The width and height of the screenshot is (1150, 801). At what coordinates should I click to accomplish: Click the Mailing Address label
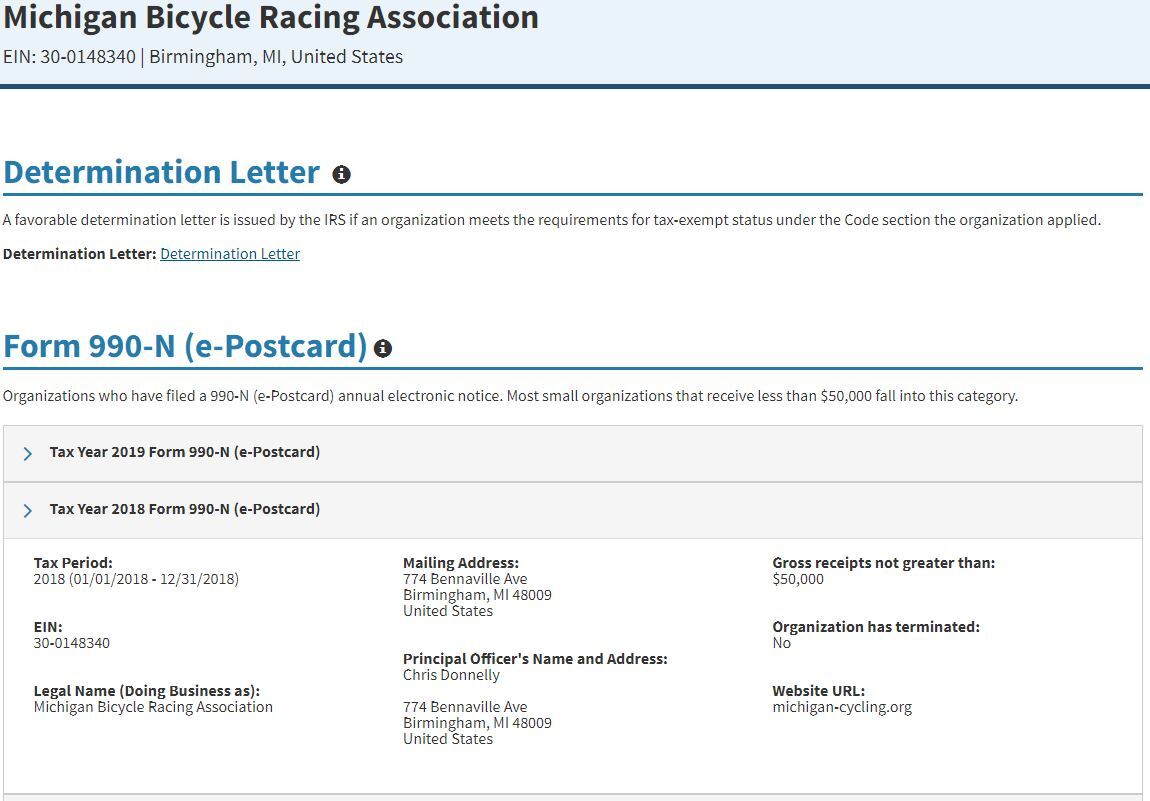461,563
